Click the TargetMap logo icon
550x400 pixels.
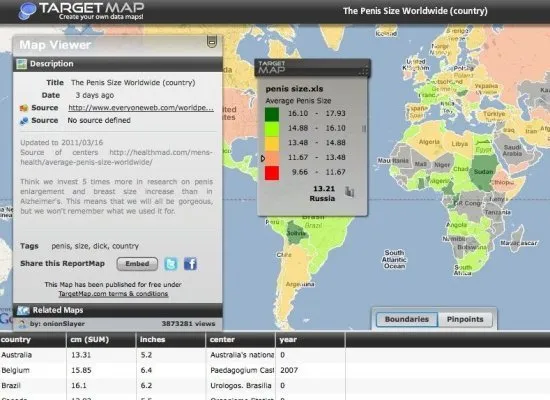coord(28,10)
